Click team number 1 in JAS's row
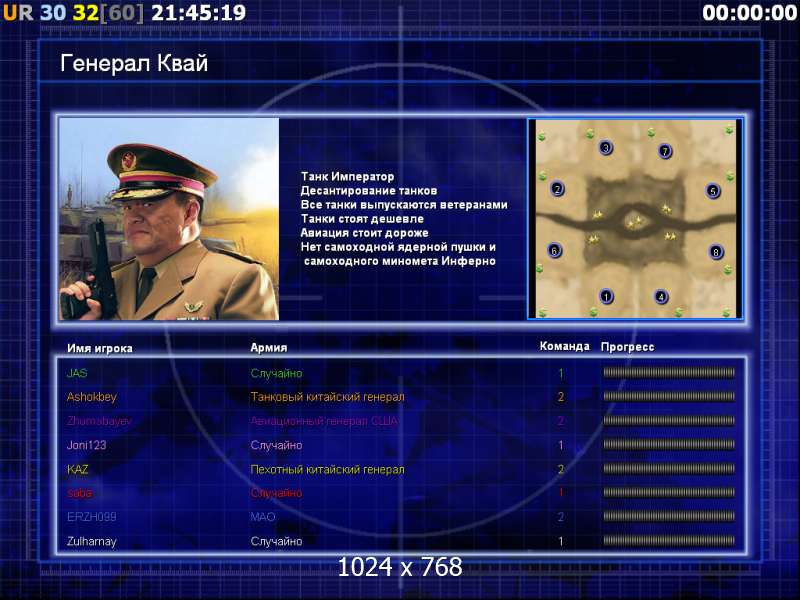800x600 pixels. pos(561,373)
